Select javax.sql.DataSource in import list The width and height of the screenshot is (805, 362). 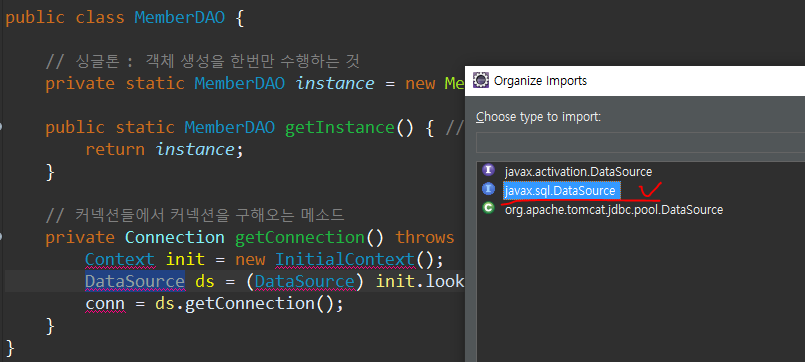[x=559, y=191]
